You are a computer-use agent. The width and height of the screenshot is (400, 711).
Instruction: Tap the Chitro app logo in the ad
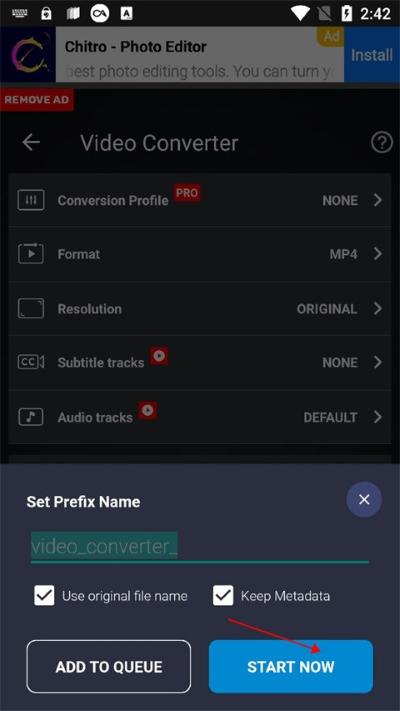(x=28, y=54)
